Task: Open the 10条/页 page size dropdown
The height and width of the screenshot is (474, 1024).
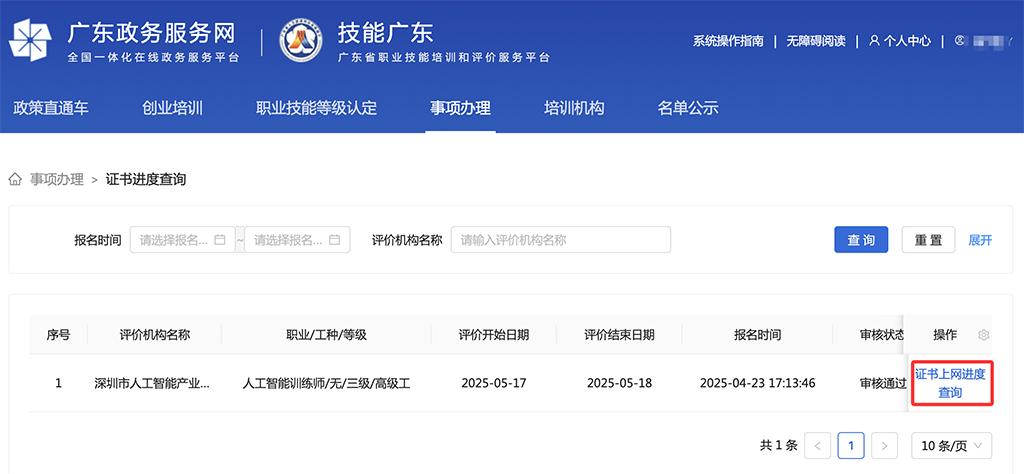Action: pos(951,445)
